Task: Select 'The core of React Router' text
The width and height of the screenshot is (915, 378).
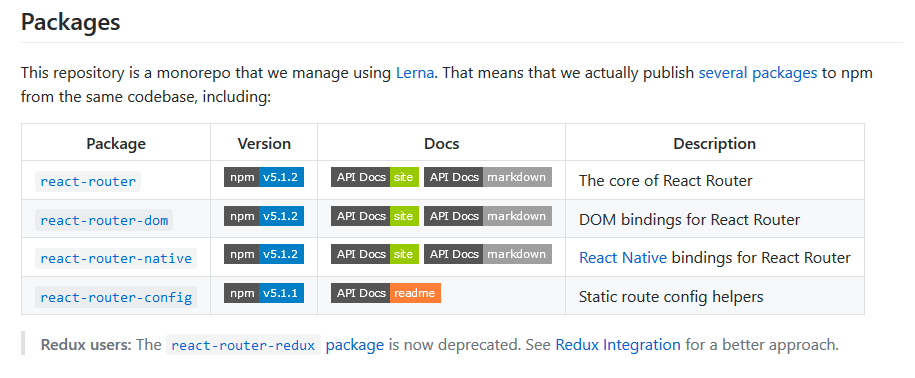Action: pos(666,181)
